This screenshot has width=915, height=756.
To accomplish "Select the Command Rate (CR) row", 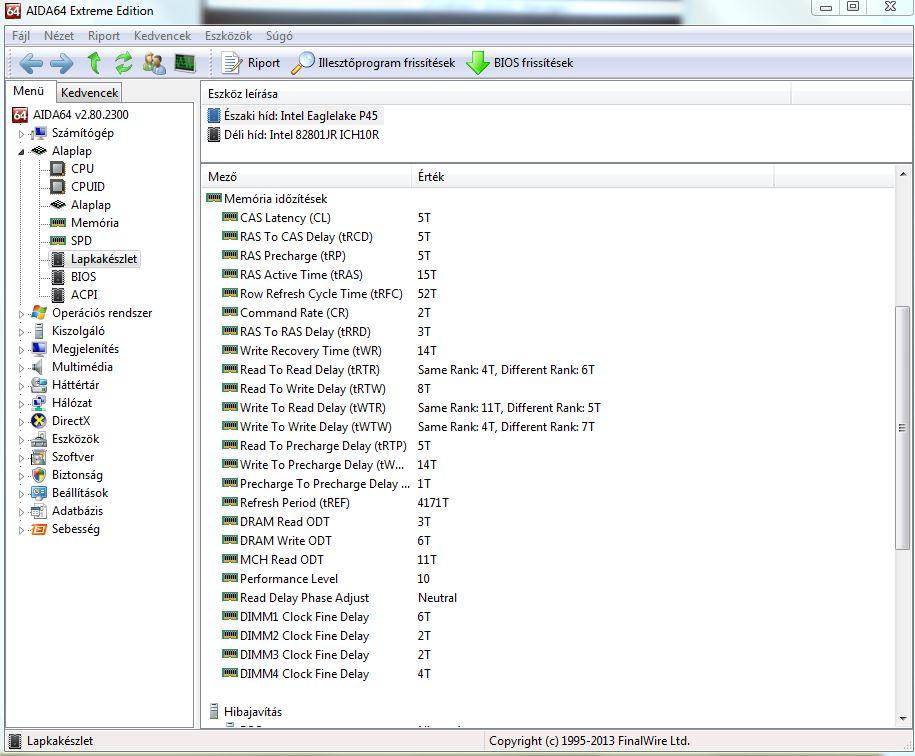I will tap(547, 313).
